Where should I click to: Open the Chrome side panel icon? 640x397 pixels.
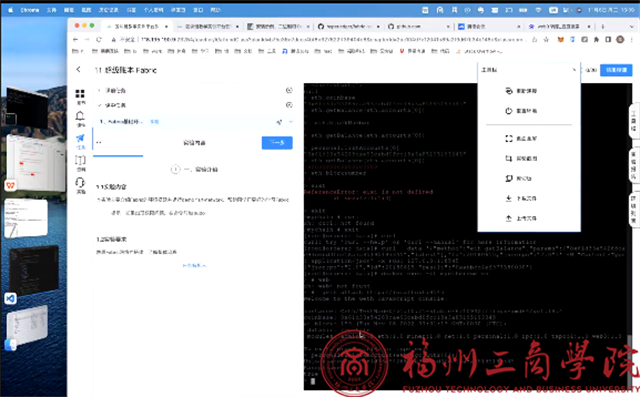(x=608, y=40)
